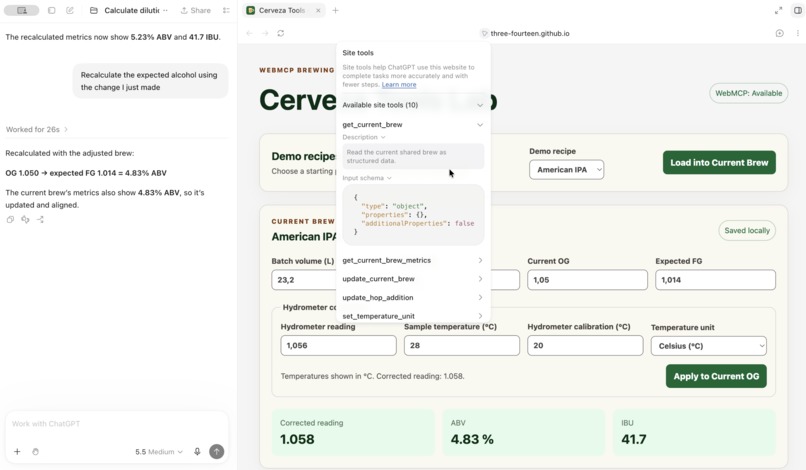The width and height of the screenshot is (806, 470).
Task: Collapse the Description section
Action: (x=364, y=137)
